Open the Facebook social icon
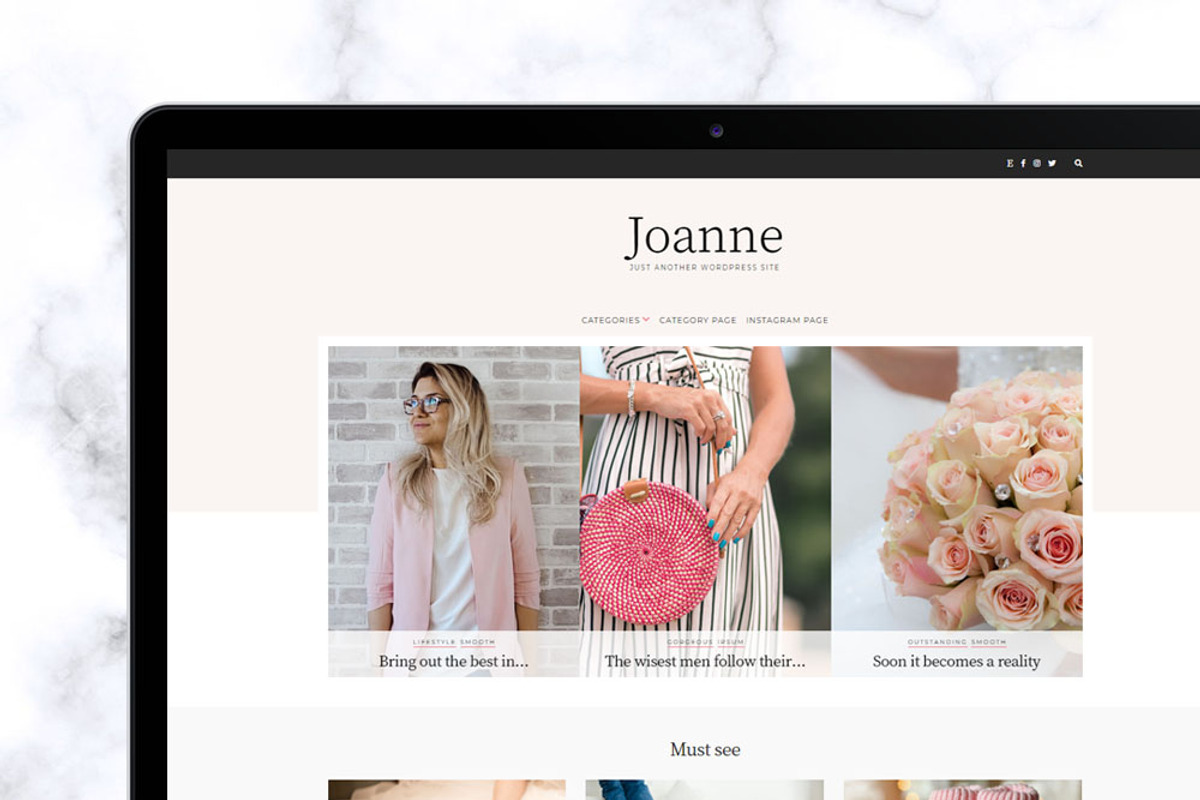Viewport: 1200px width, 800px height. coord(1023,163)
